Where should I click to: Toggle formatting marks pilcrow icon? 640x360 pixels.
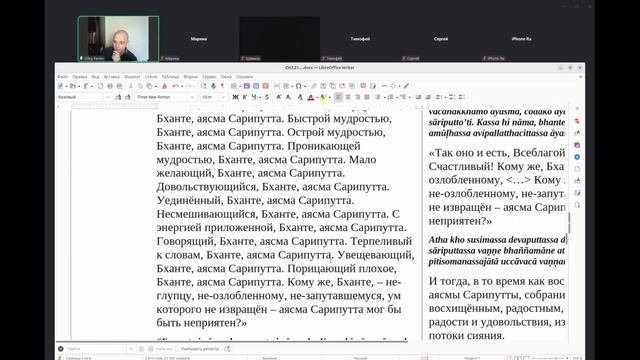click(222, 86)
